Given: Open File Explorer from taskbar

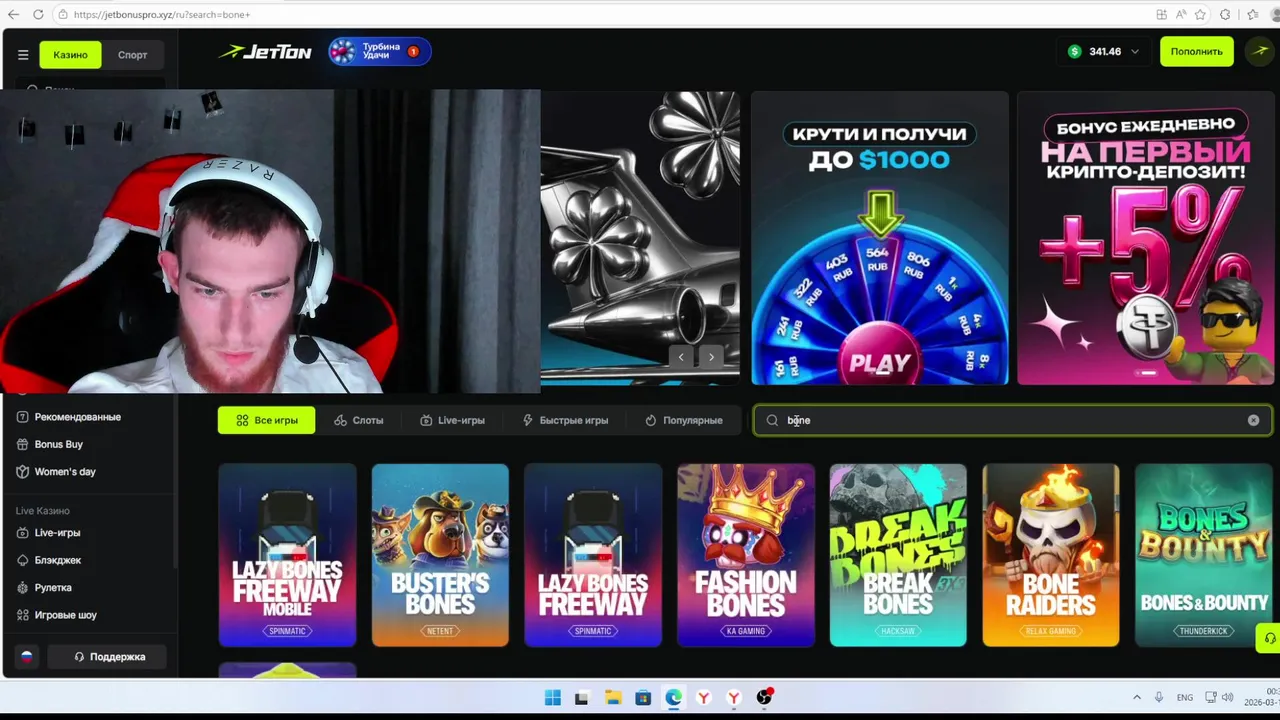Looking at the screenshot, I should click(x=613, y=698).
